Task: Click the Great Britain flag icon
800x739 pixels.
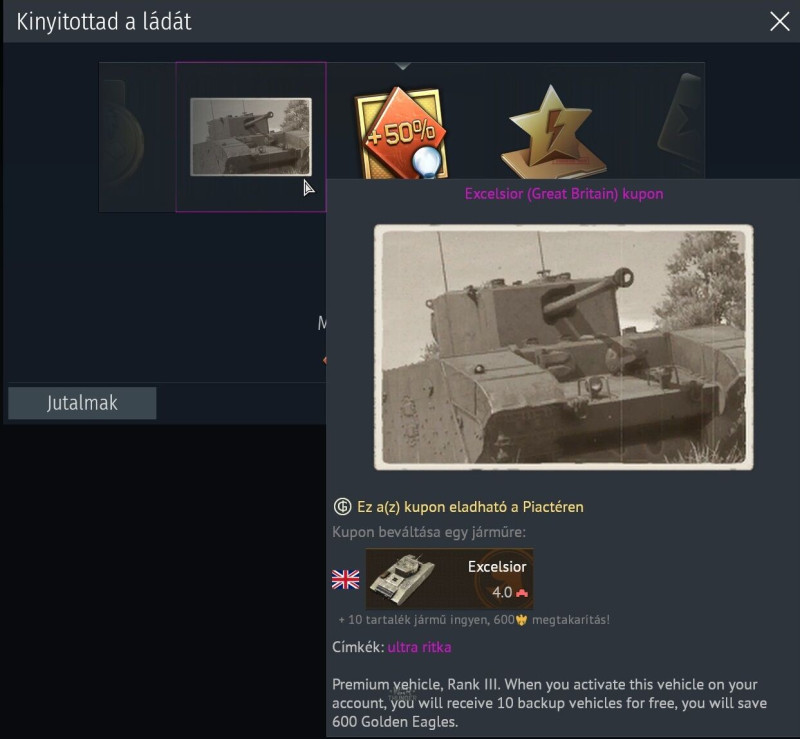Action: click(345, 579)
